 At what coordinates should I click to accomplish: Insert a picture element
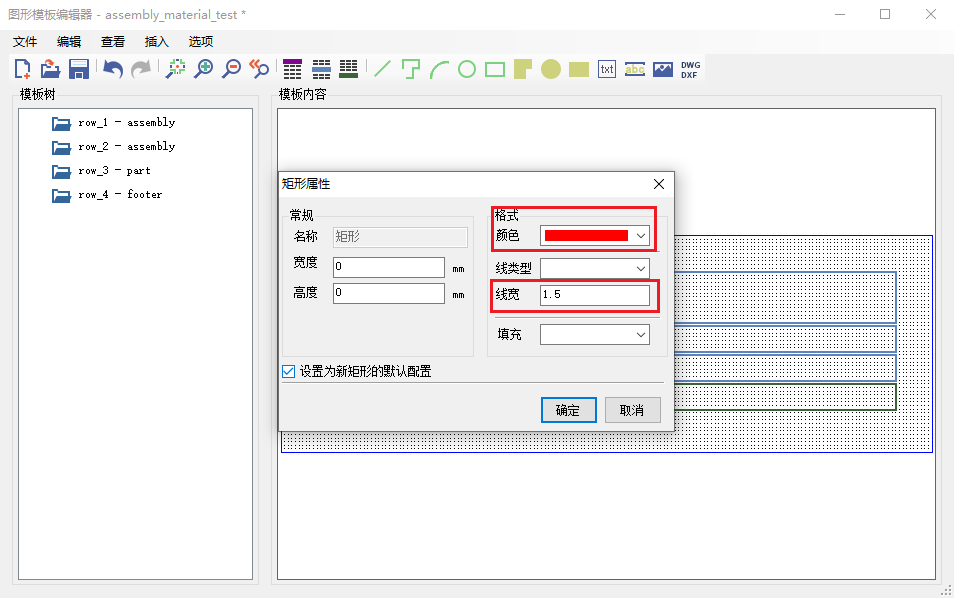tap(663, 69)
